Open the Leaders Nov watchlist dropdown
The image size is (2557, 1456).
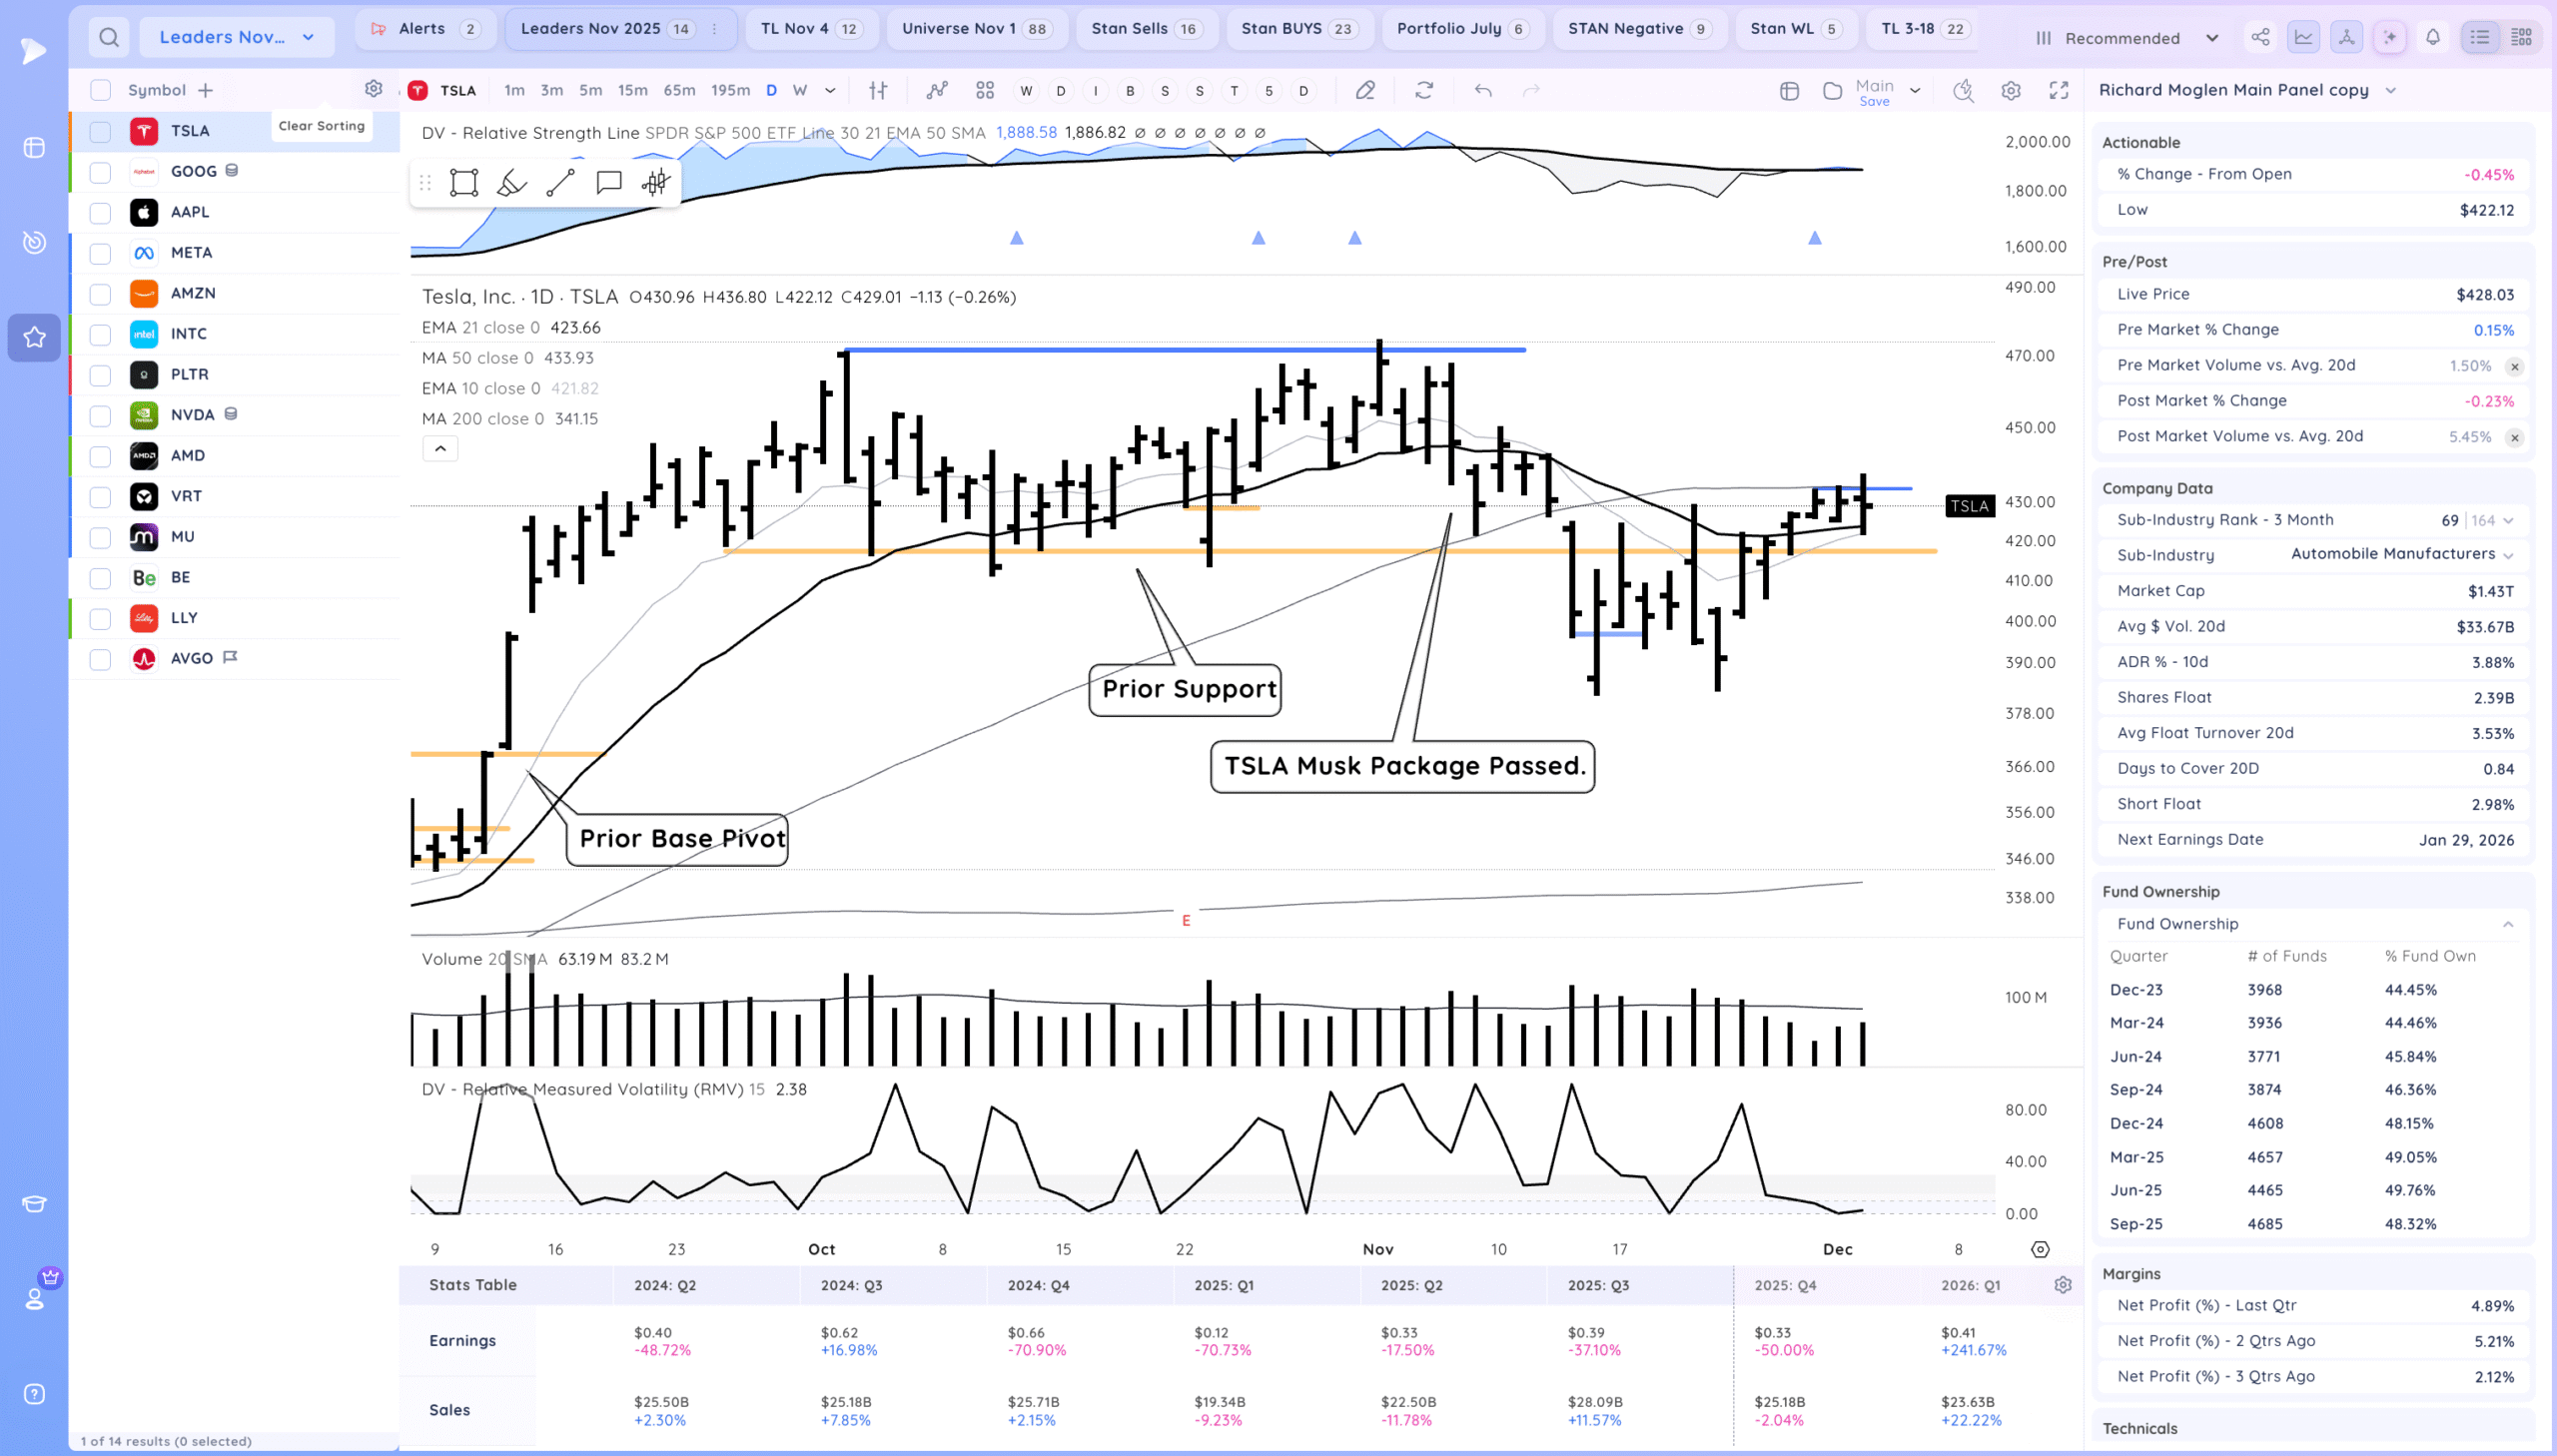[237, 38]
